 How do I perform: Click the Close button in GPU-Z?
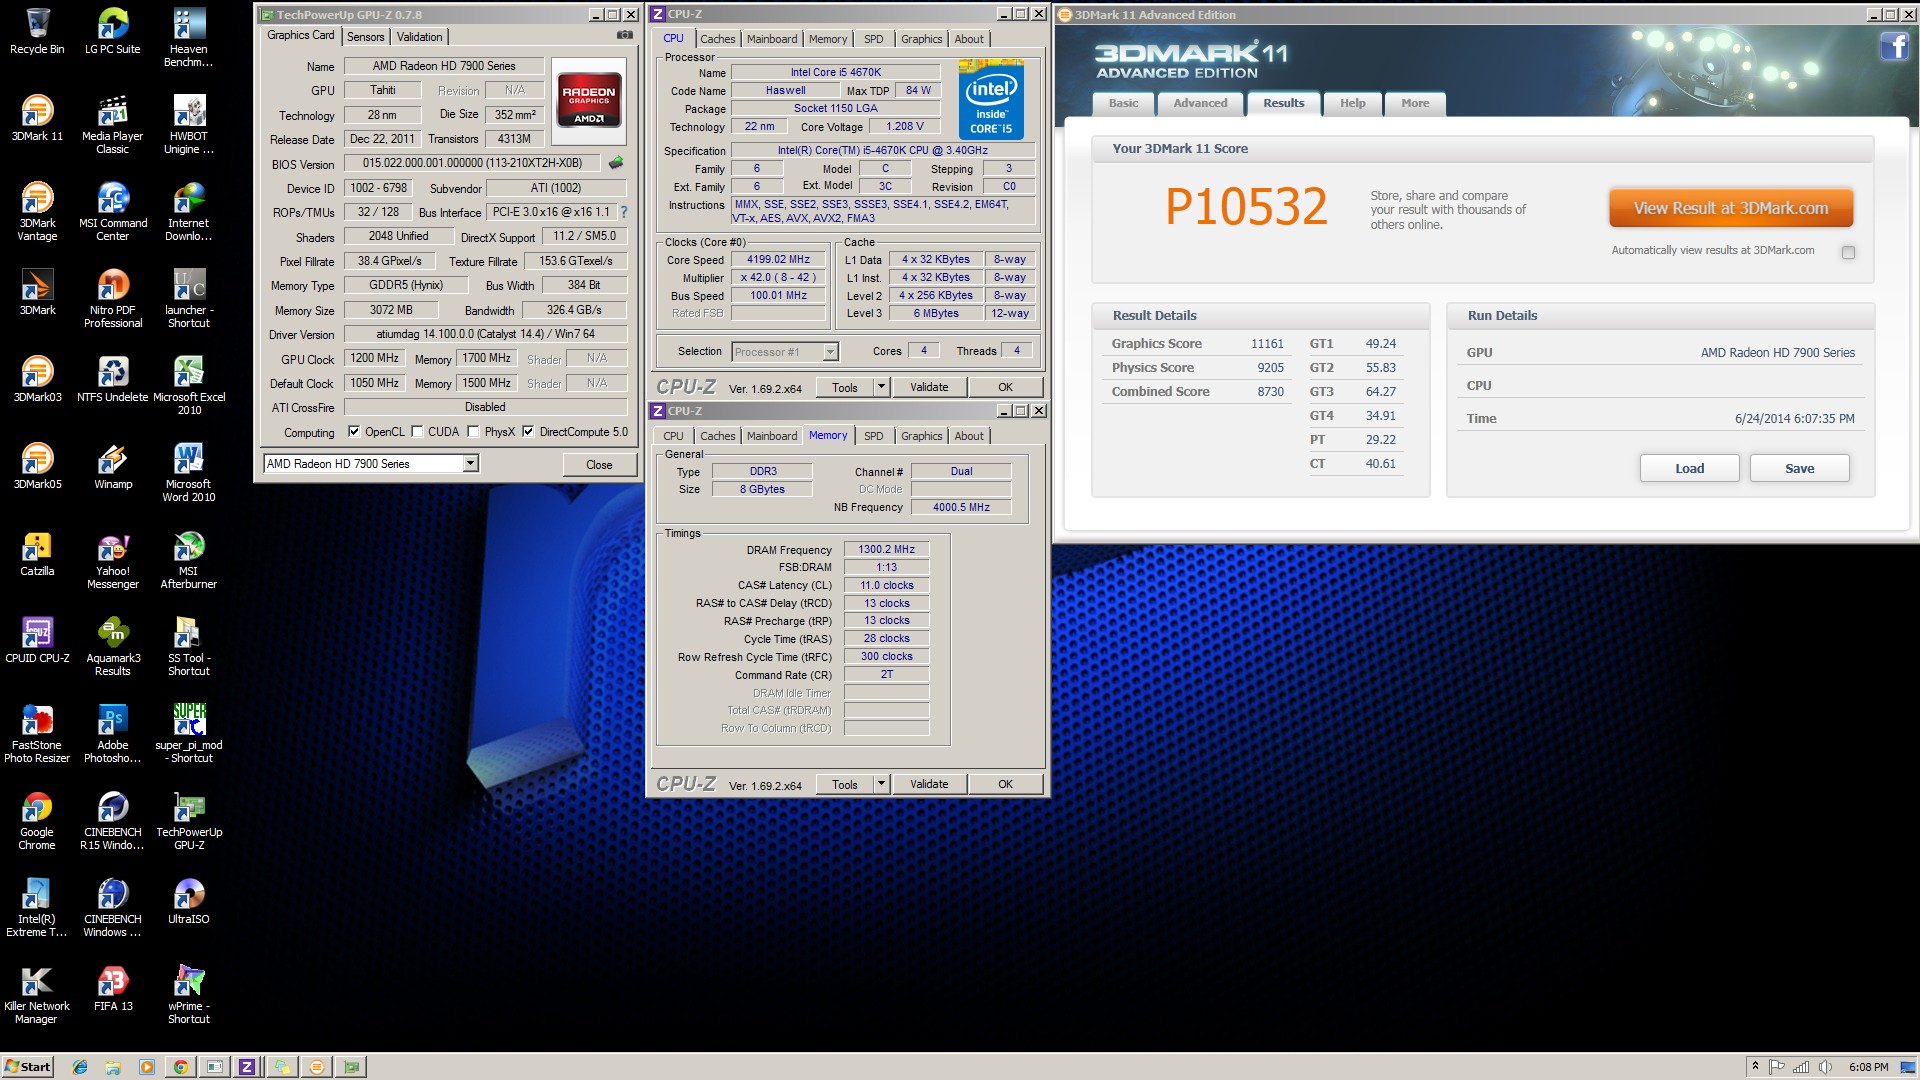599,465
